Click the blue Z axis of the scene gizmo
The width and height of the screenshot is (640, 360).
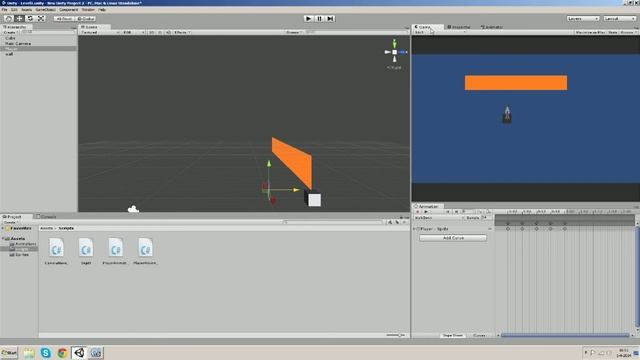(x=403, y=52)
